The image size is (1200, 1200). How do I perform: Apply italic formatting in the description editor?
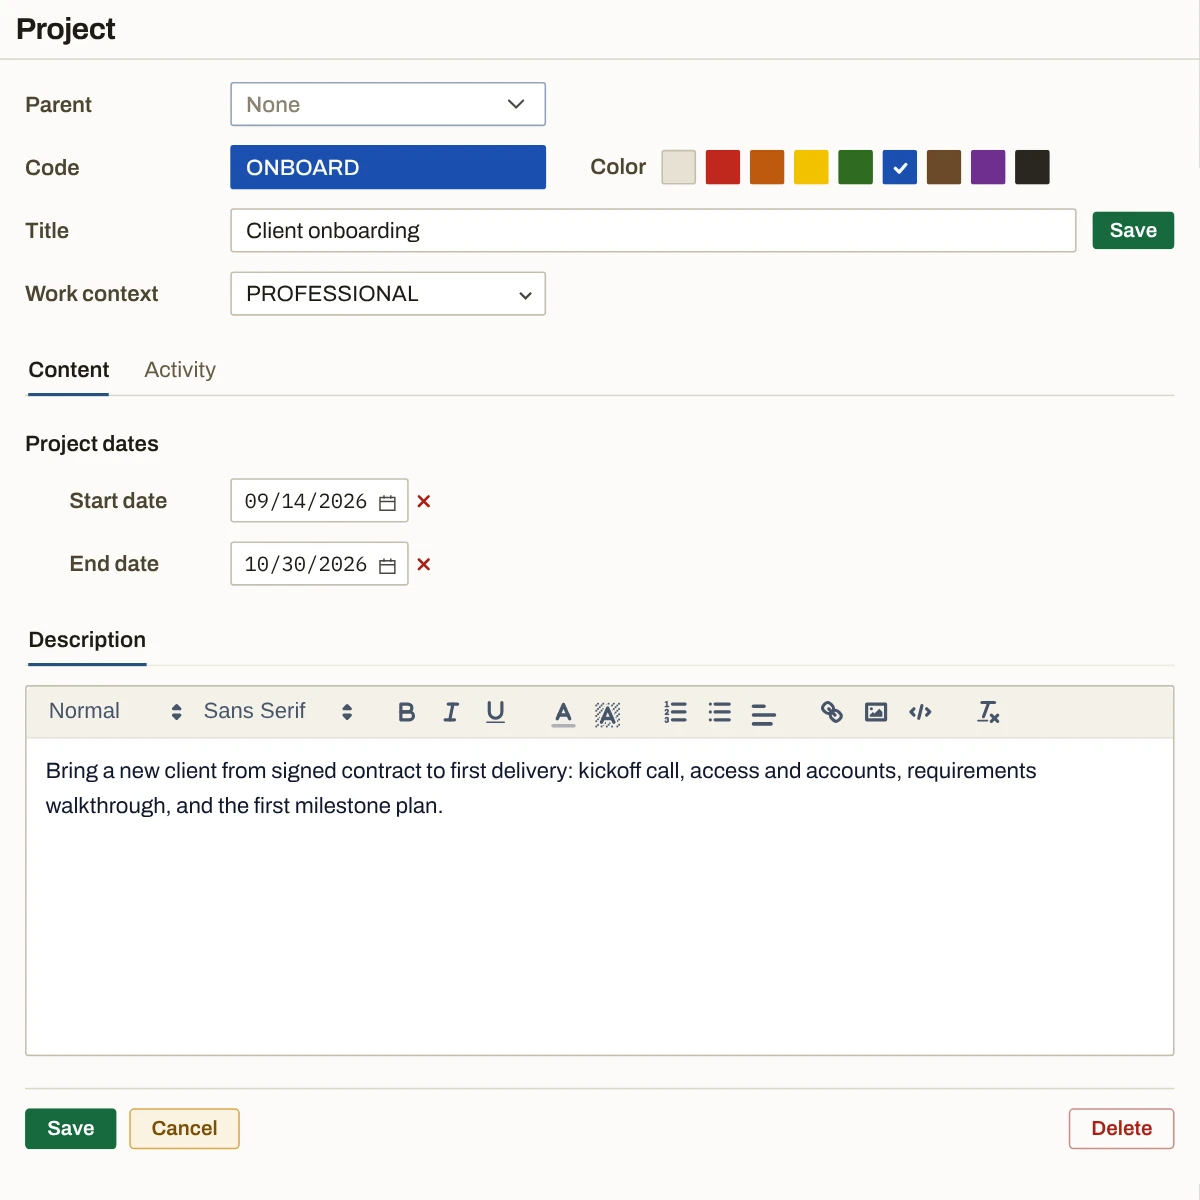(x=451, y=712)
